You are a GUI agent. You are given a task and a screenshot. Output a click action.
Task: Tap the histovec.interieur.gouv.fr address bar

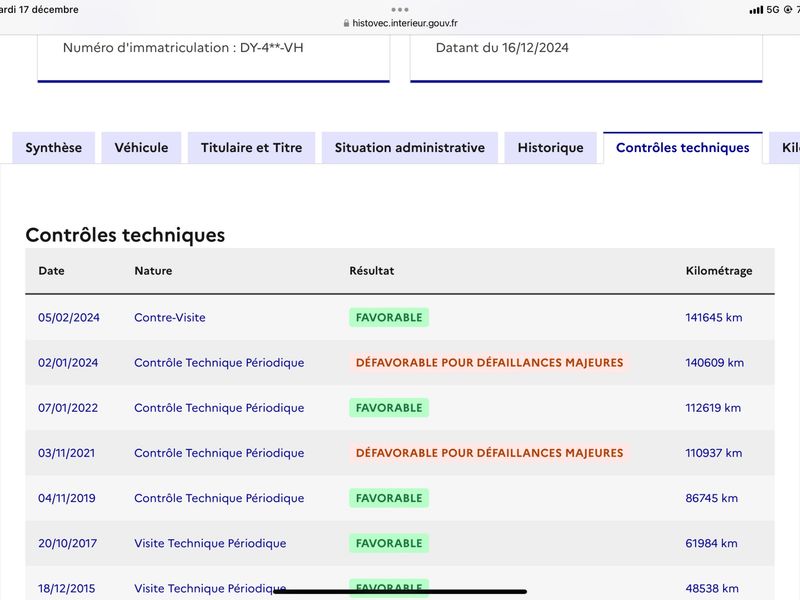(400, 23)
